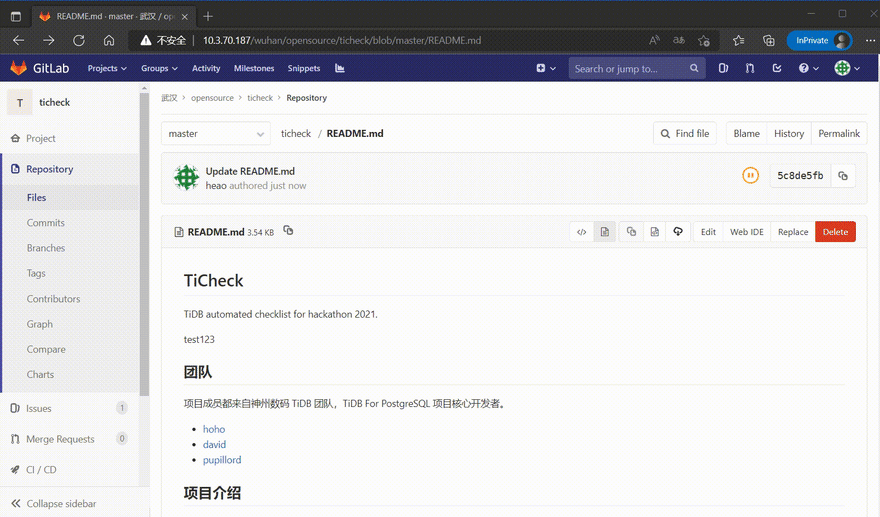
Task: Open the pupillord team member link
Action: (222, 460)
